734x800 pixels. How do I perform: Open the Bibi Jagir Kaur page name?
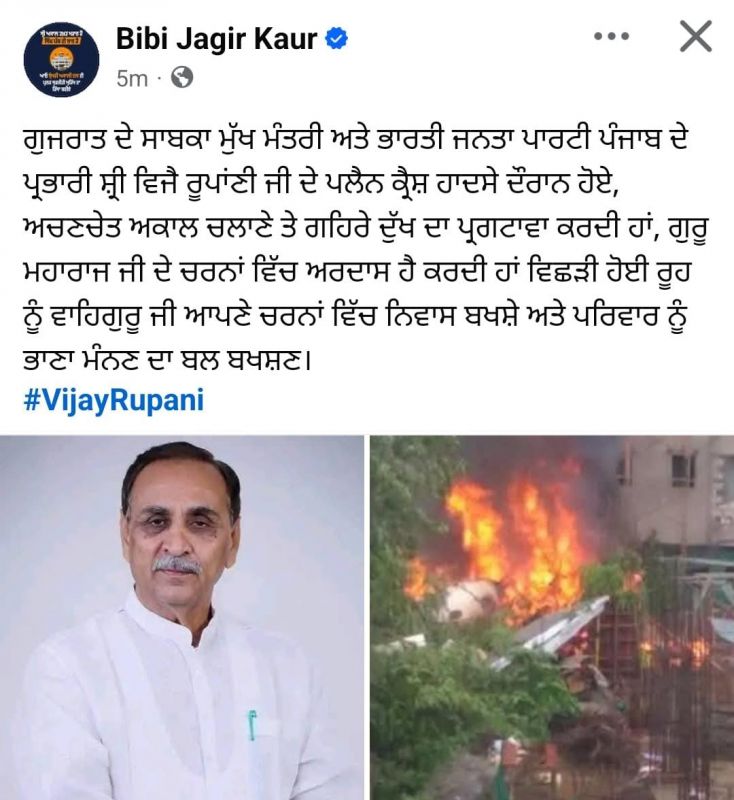216,39
